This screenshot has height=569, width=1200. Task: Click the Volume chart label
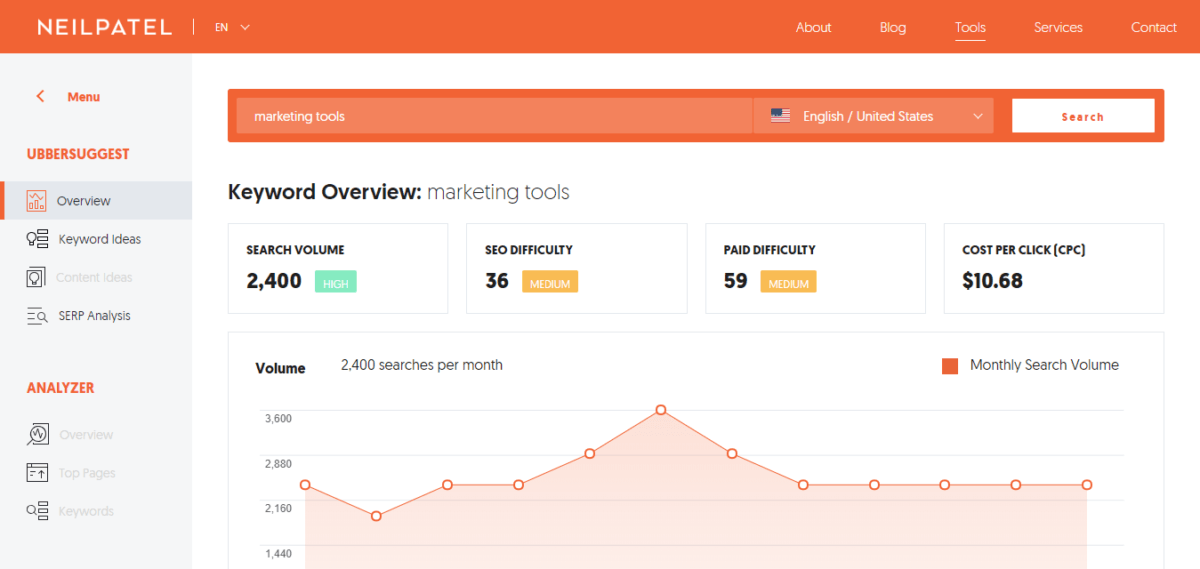pyautogui.click(x=280, y=368)
